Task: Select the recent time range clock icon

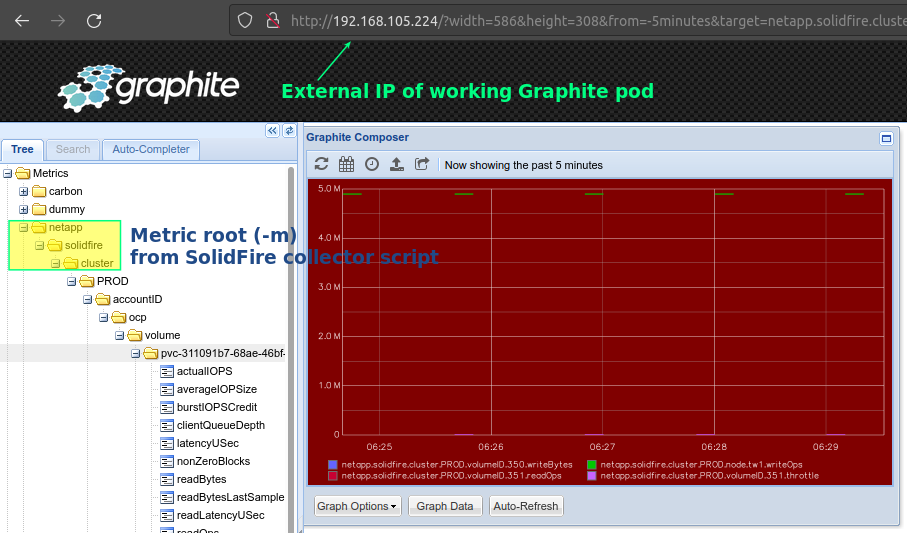Action: tap(372, 164)
